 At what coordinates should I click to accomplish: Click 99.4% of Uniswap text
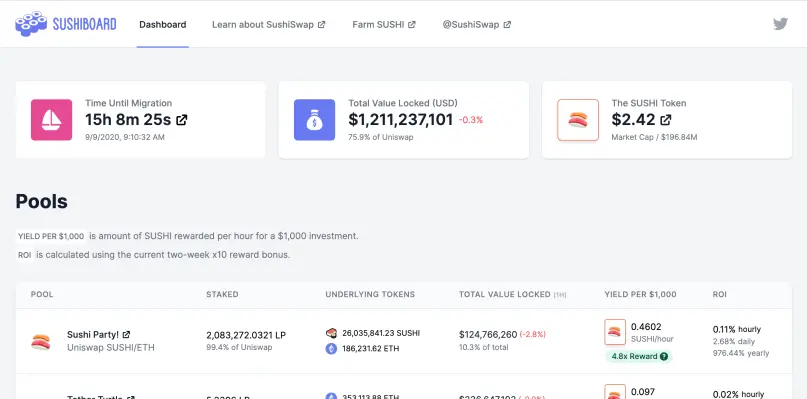click(x=239, y=348)
